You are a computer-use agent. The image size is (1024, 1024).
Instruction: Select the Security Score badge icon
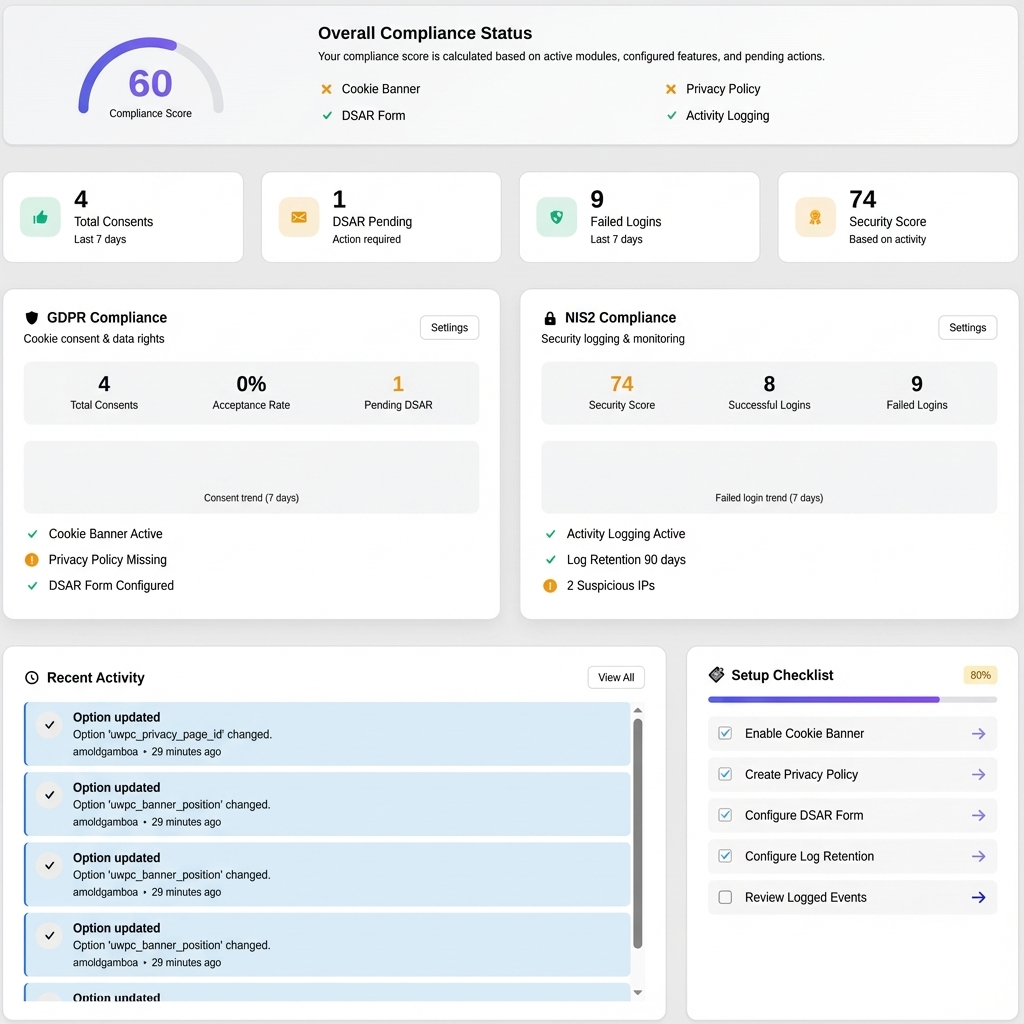click(813, 217)
